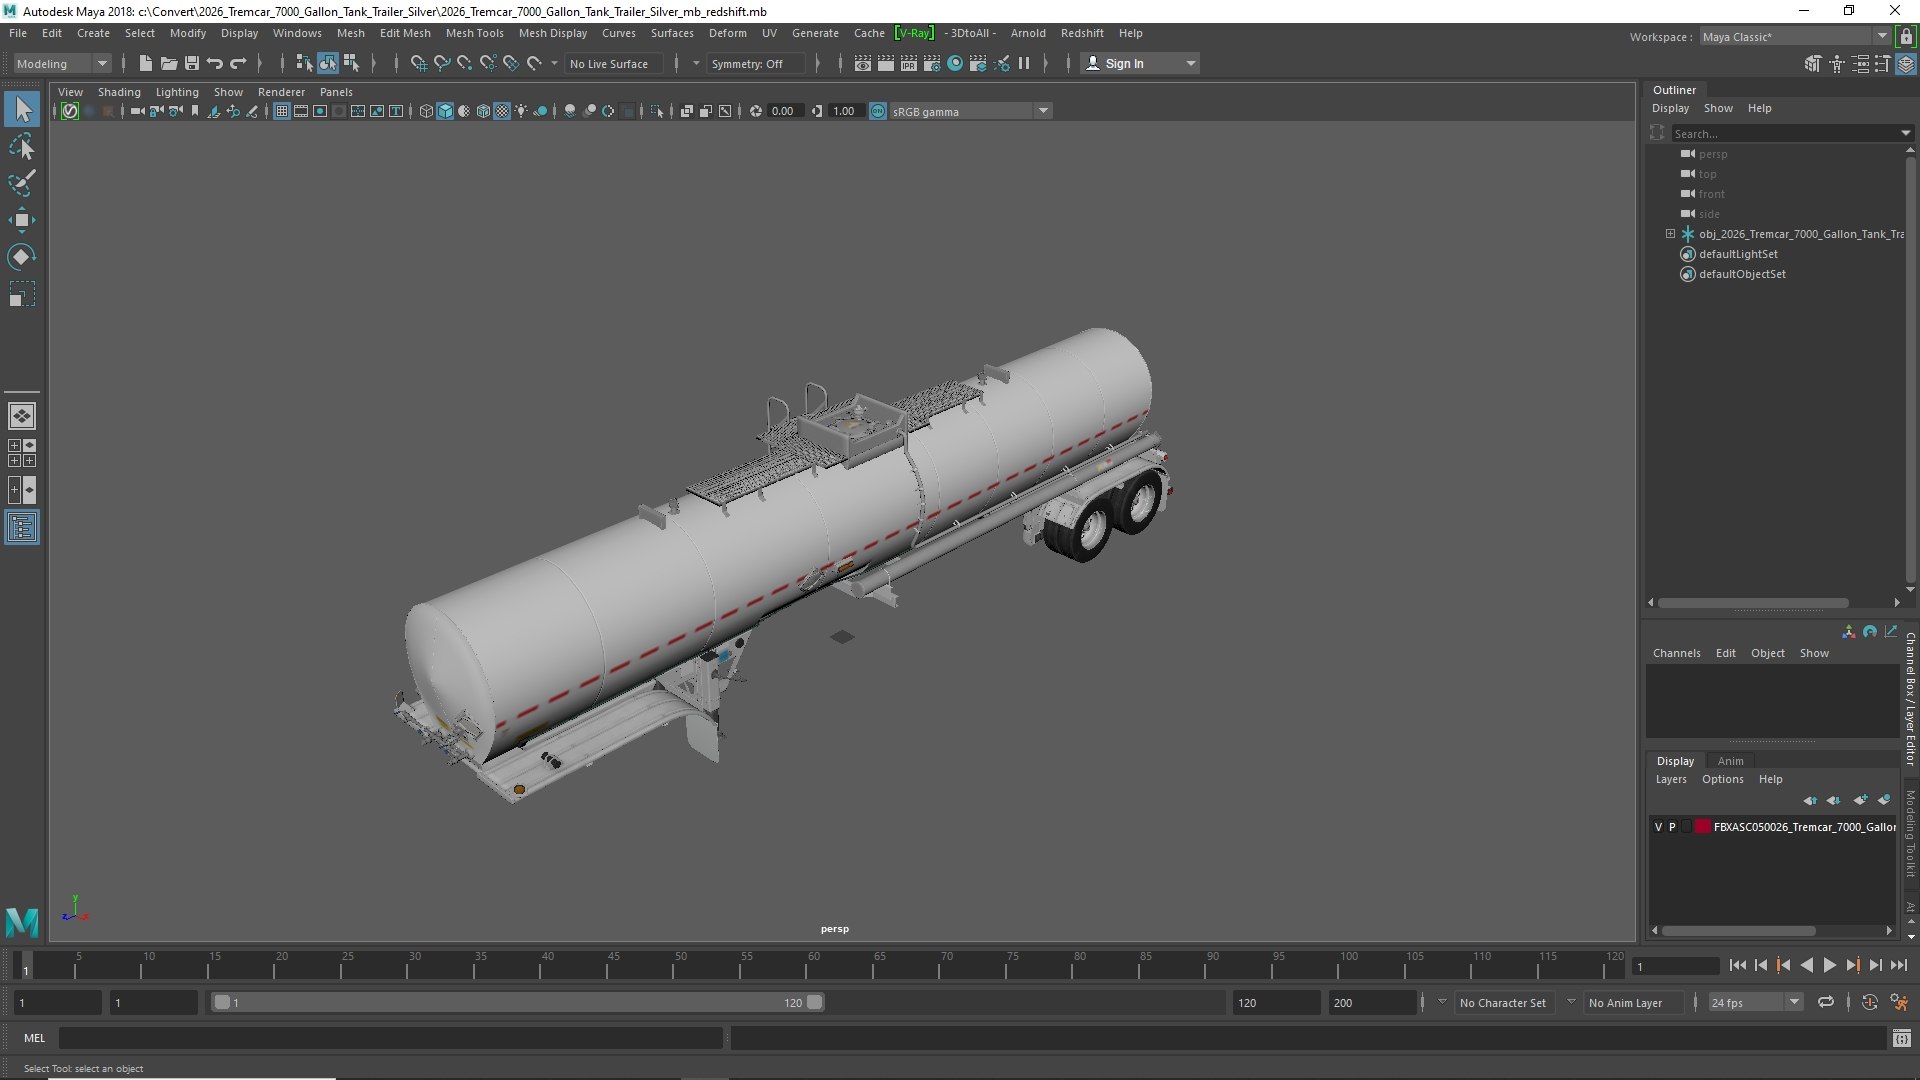Switch to four-pane layout
This screenshot has height=1080, width=1920.
[22, 453]
